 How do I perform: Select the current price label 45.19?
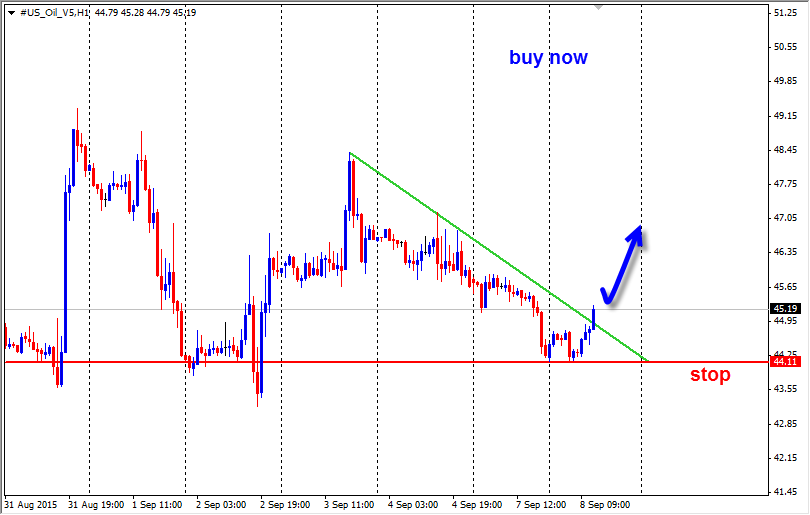coord(785,309)
